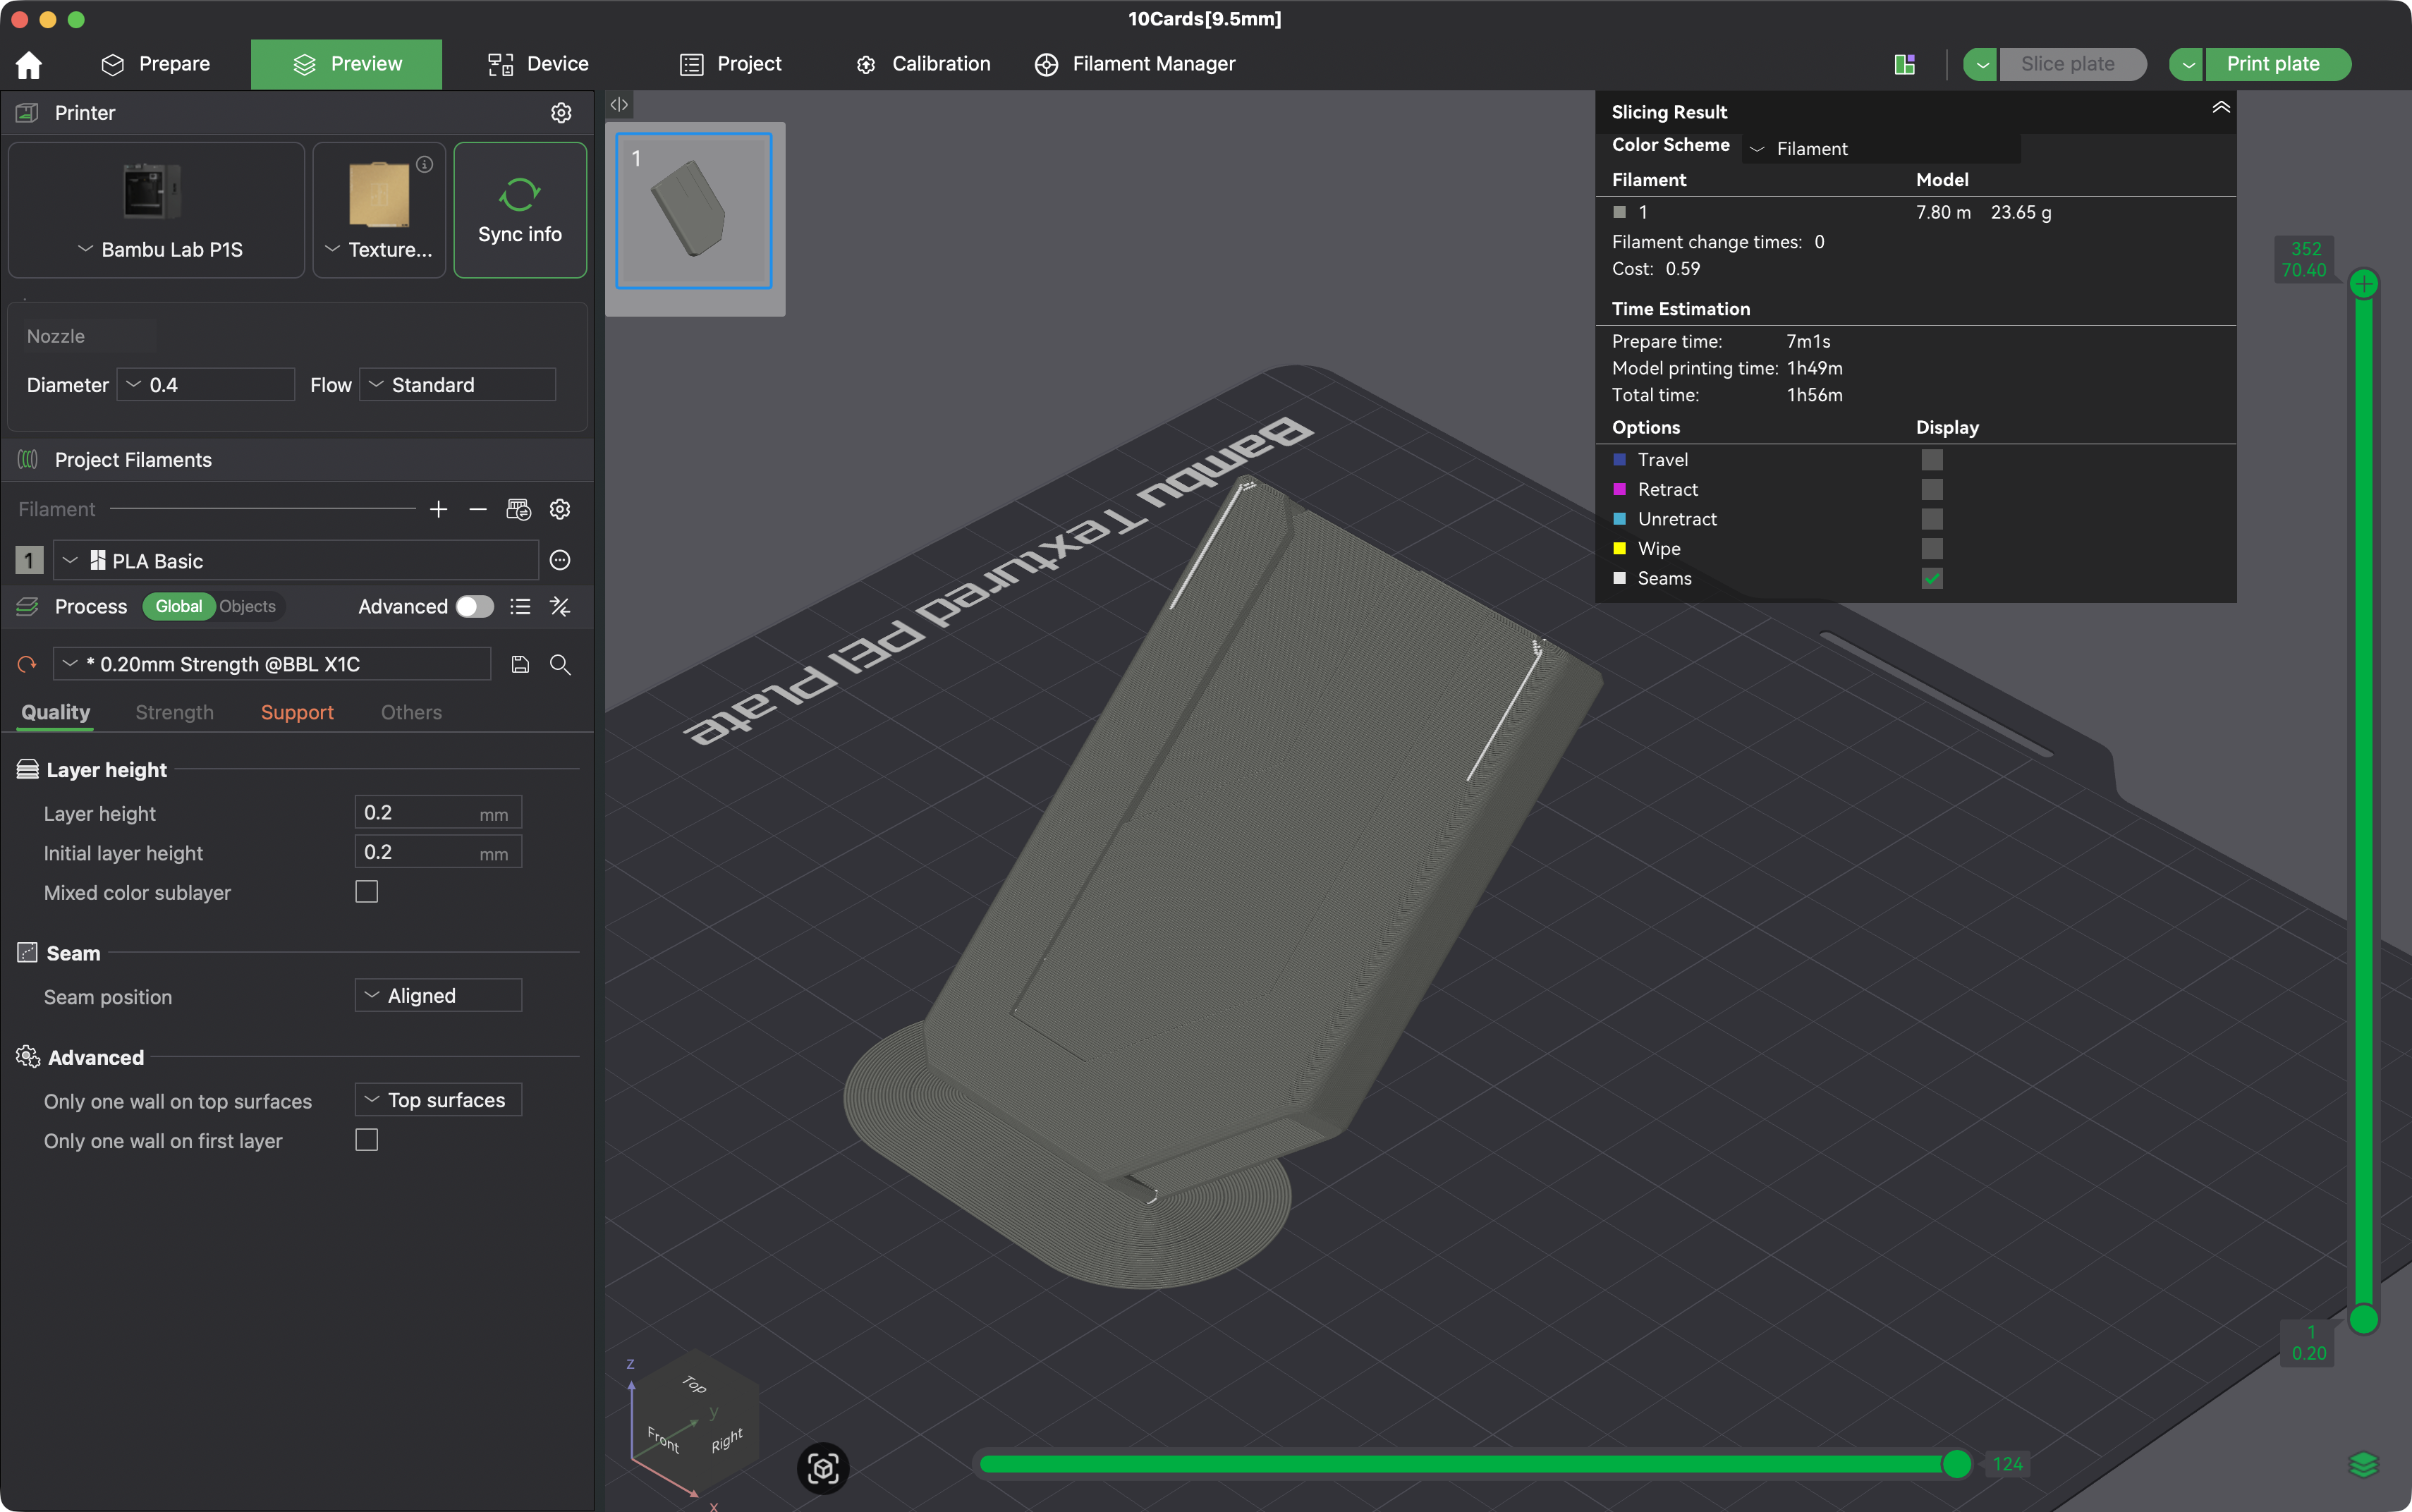Open the Calibration tab
The height and width of the screenshot is (1512, 2412).
pos(923,65)
